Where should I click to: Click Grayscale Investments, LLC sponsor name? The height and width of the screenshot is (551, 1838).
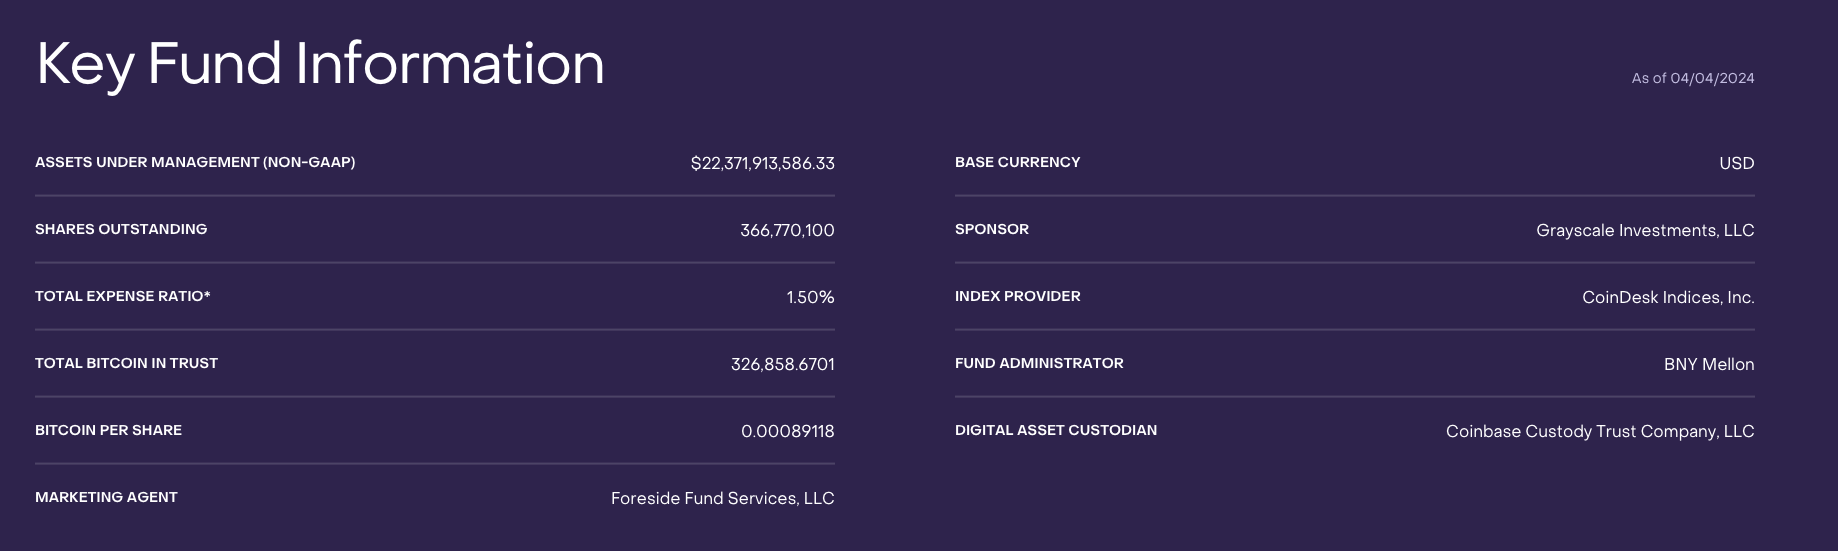1645,230
